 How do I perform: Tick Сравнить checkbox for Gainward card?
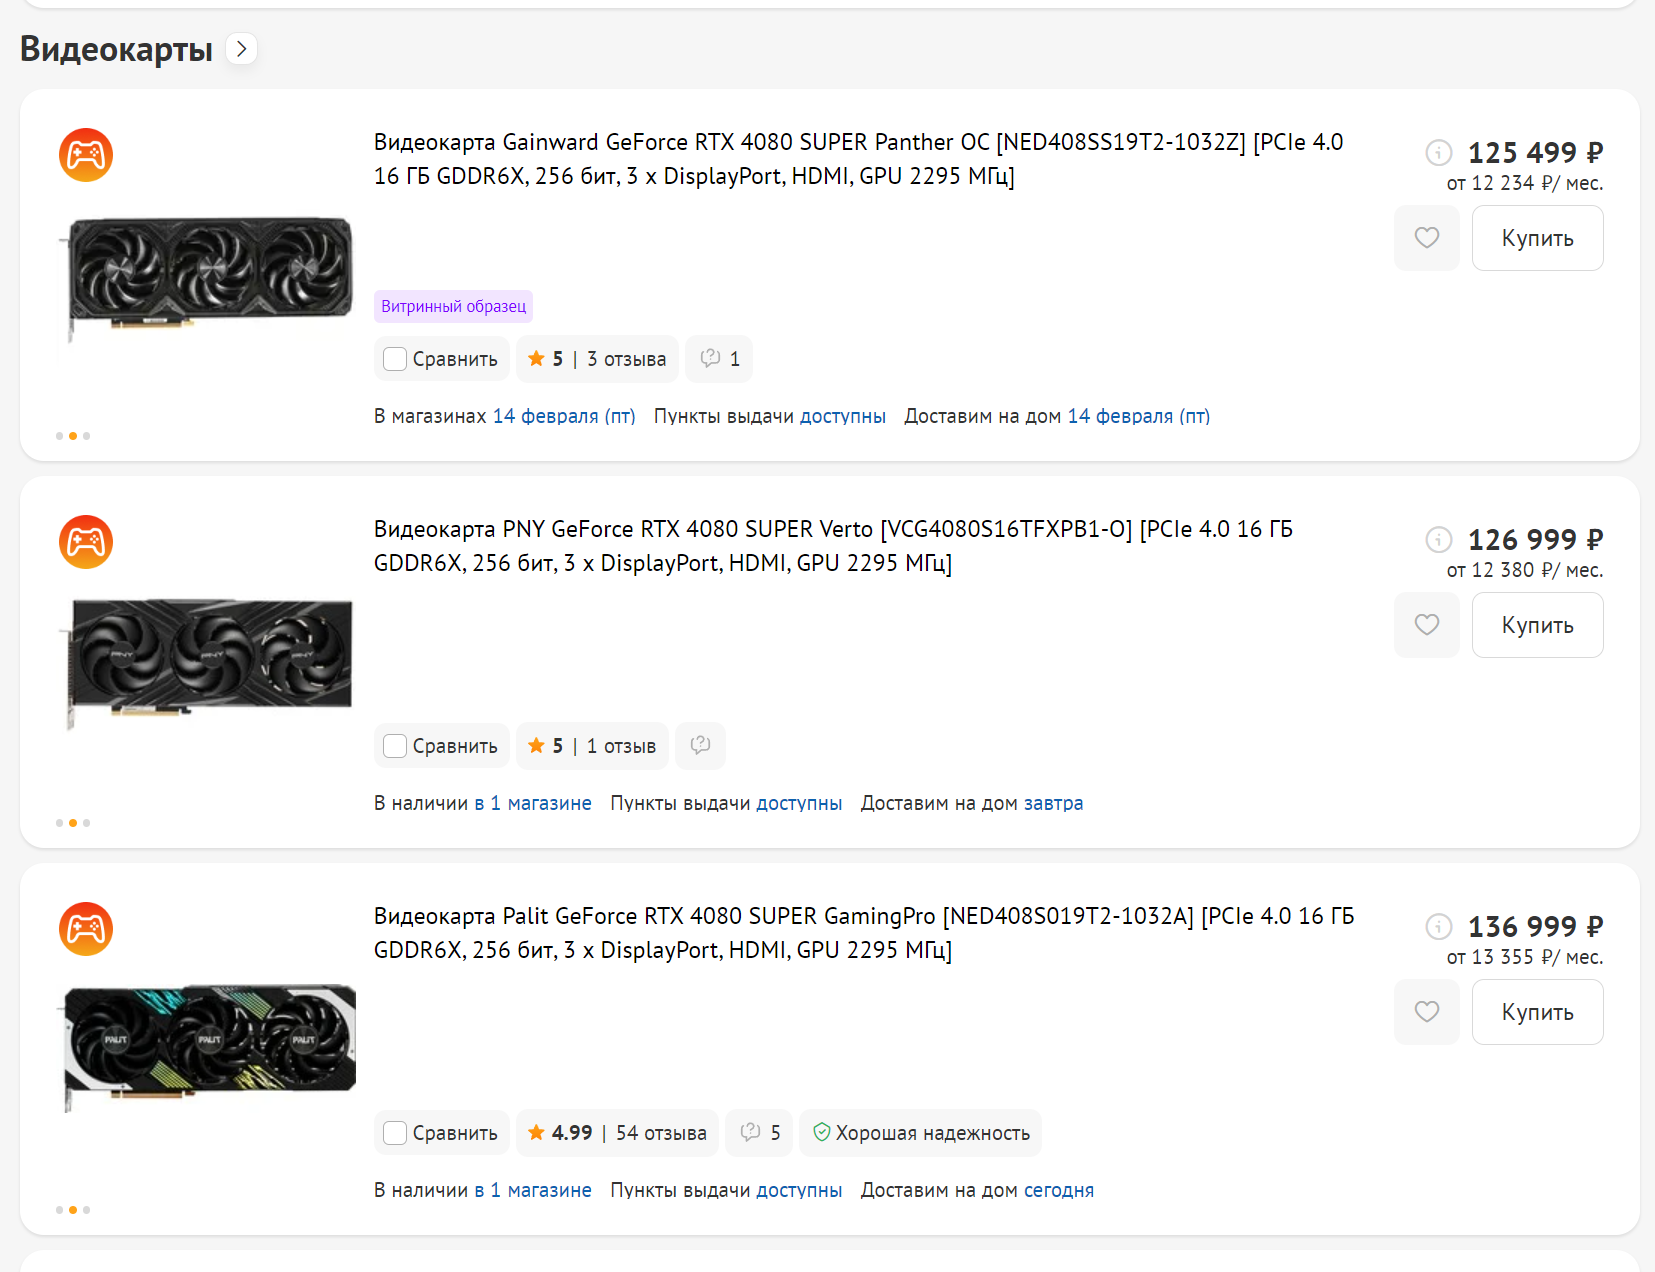point(395,359)
